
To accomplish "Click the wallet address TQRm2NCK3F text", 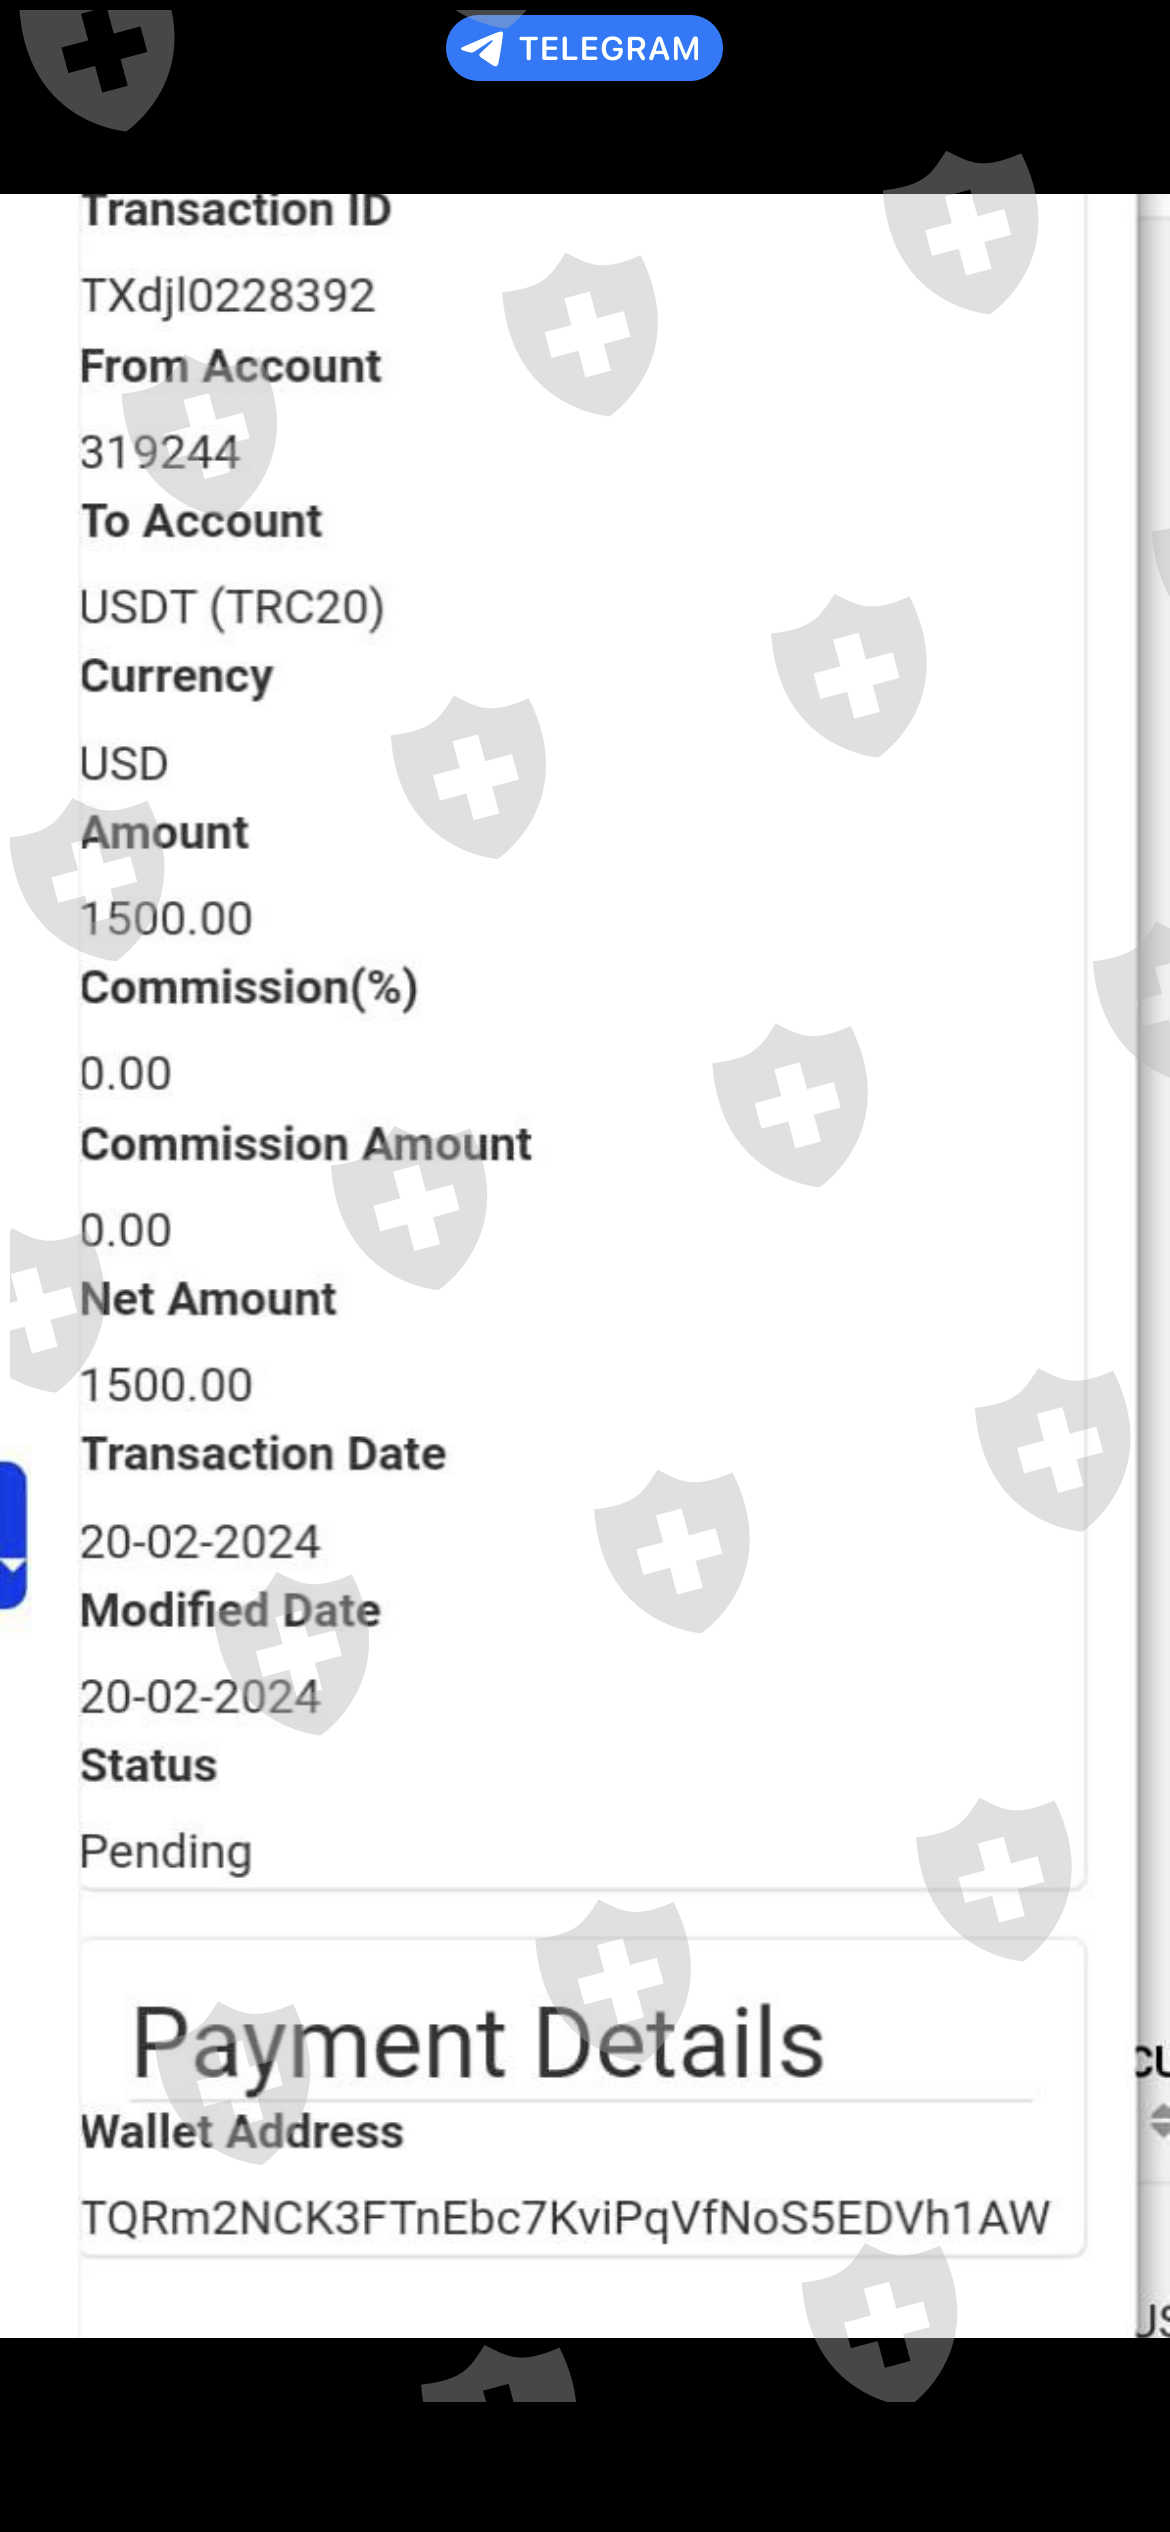I will click(x=565, y=2217).
